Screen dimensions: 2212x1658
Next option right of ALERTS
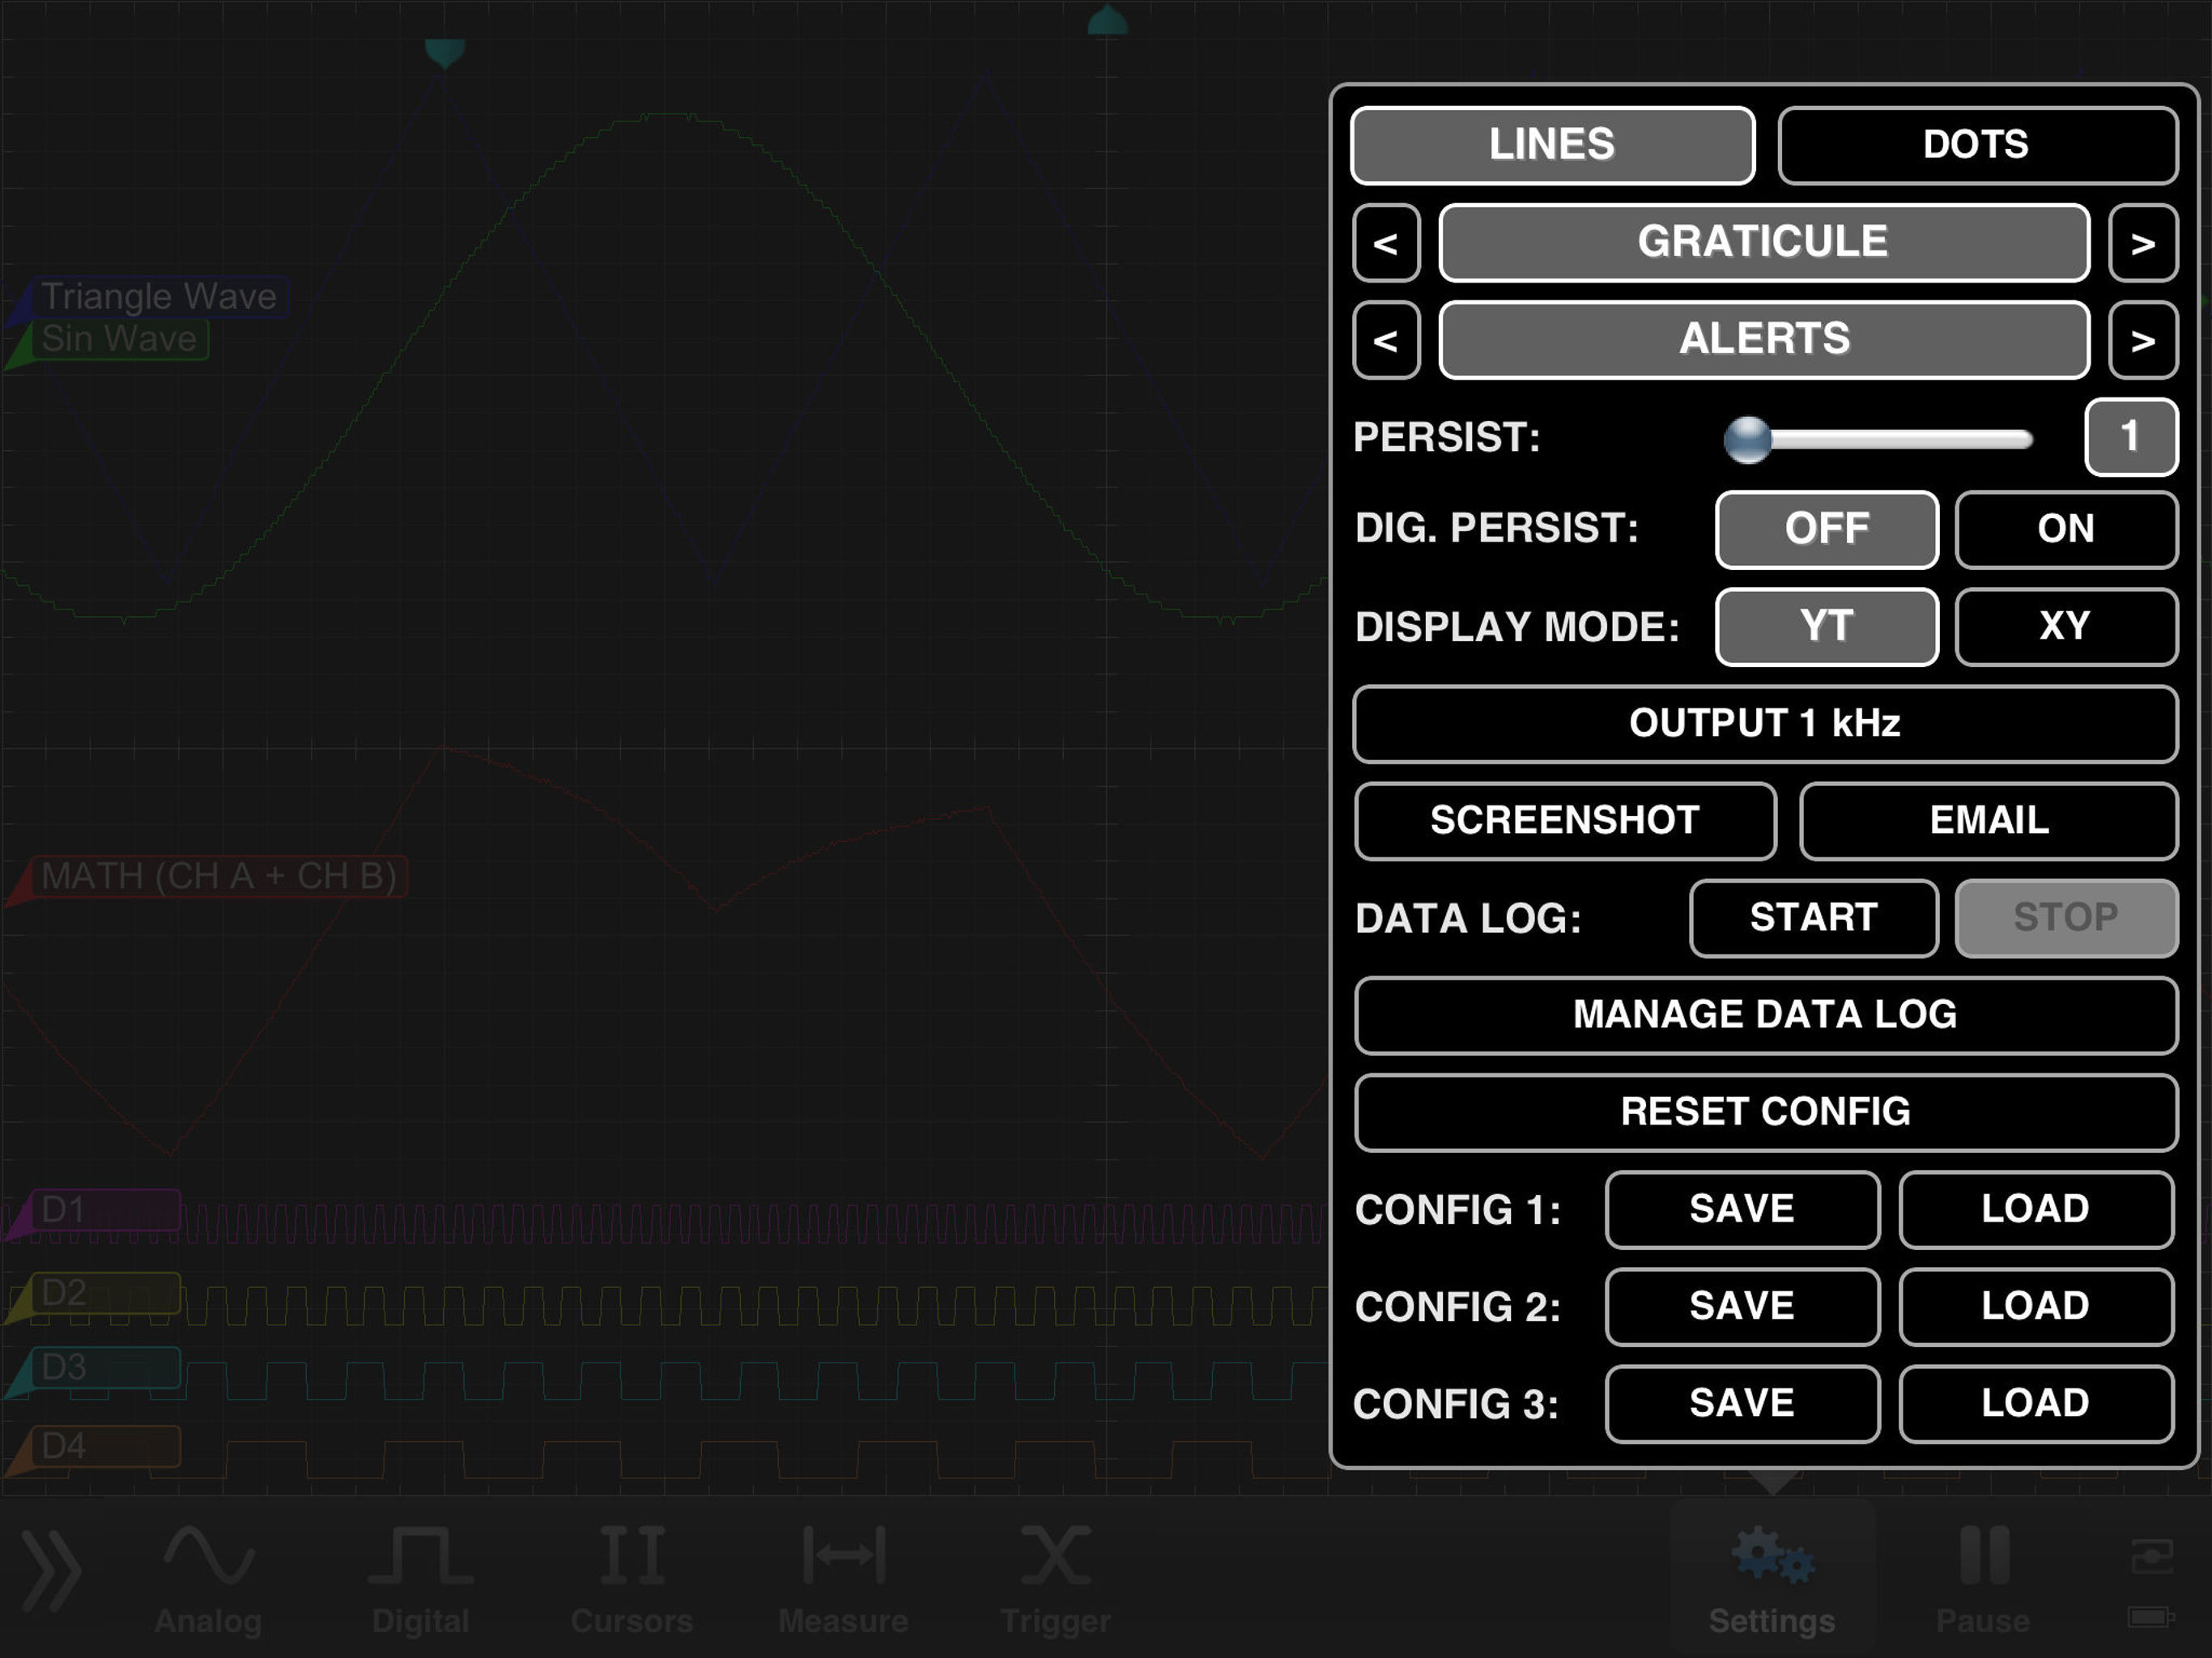click(2143, 340)
